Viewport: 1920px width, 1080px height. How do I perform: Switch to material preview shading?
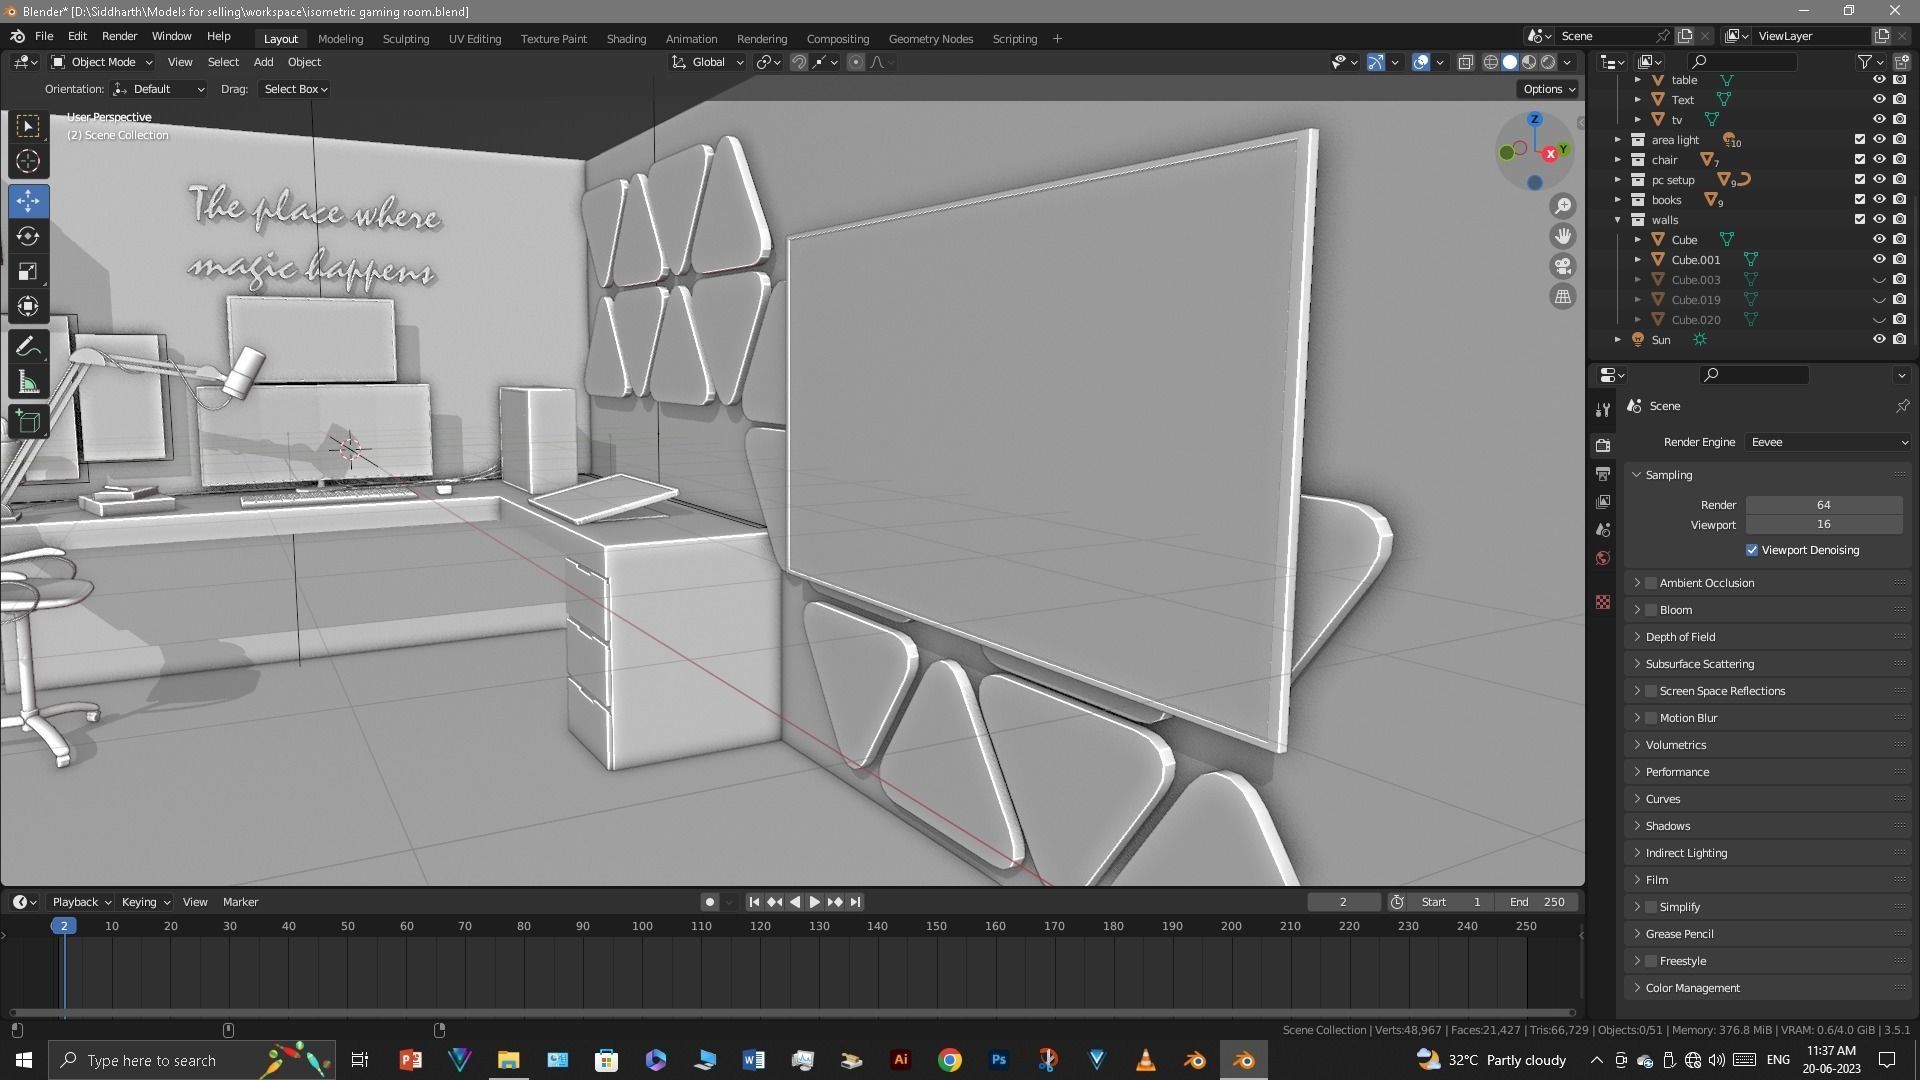tap(1529, 62)
